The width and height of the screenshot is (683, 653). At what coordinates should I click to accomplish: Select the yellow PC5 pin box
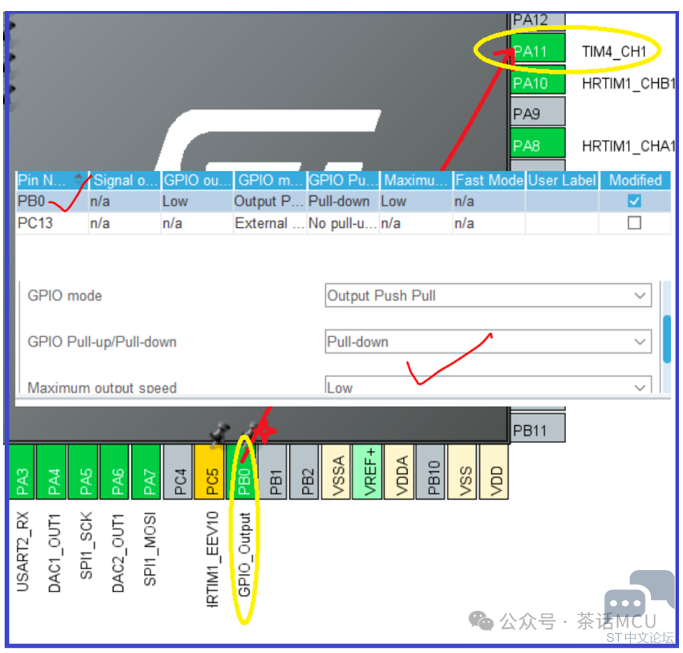[211, 472]
